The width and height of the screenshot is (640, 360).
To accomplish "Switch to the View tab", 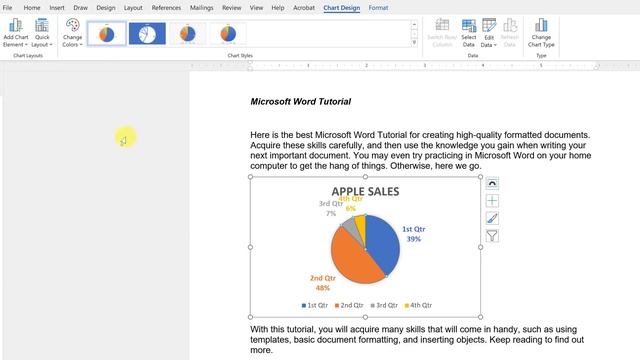I will click(x=256, y=8).
